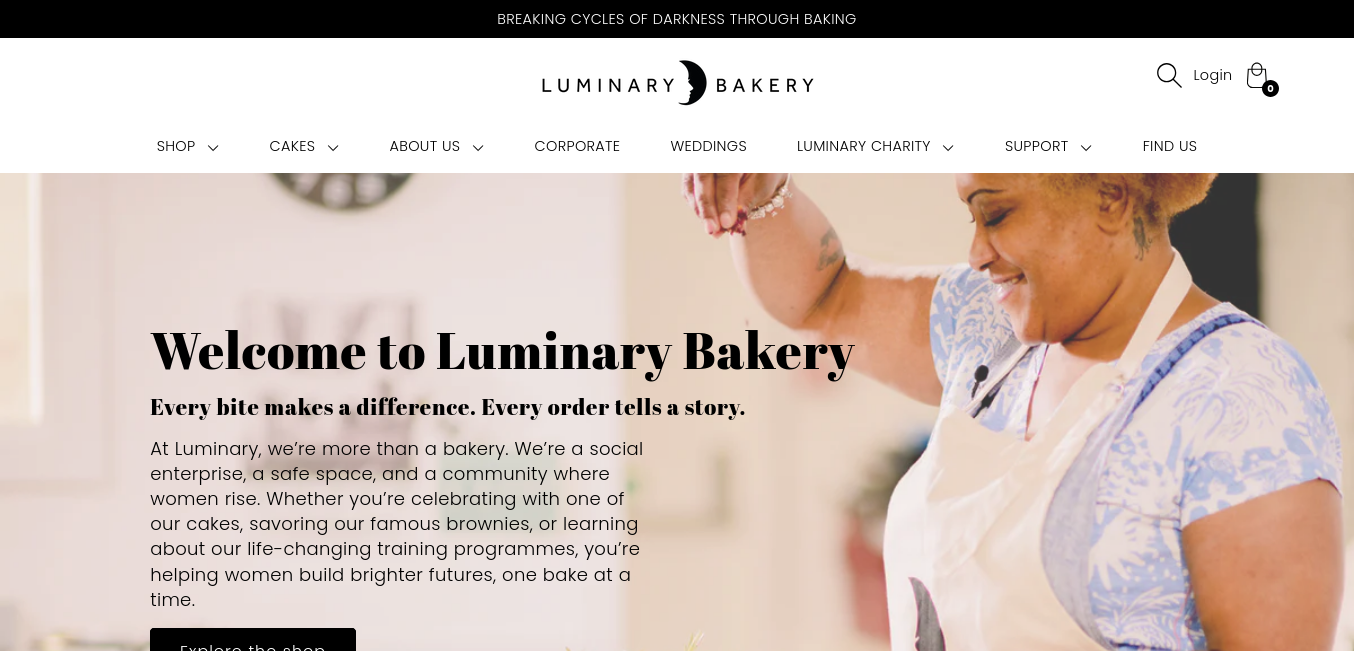The height and width of the screenshot is (651, 1366).
Task: Open the Luminary Charity menu label
Action: point(864,146)
